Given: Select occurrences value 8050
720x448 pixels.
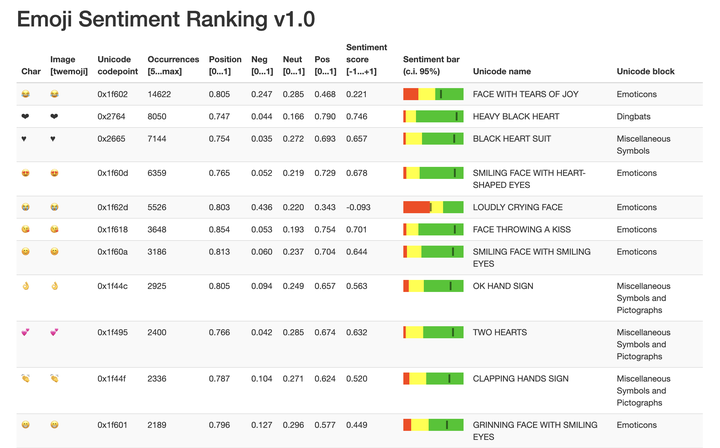Looking at the screenshot, I should [x=157, y=116].
